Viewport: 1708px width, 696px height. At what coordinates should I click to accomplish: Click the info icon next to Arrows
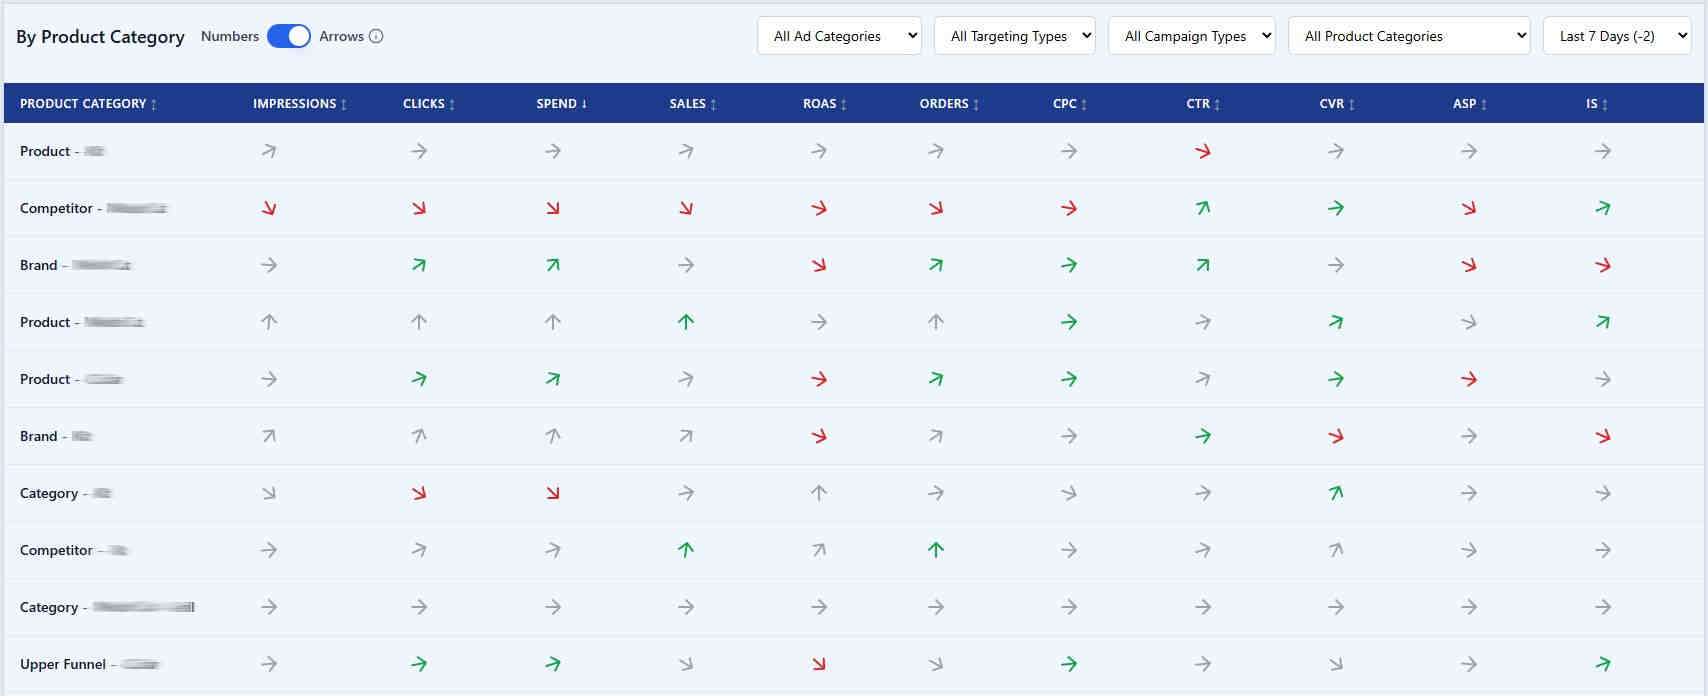(376, 36)
